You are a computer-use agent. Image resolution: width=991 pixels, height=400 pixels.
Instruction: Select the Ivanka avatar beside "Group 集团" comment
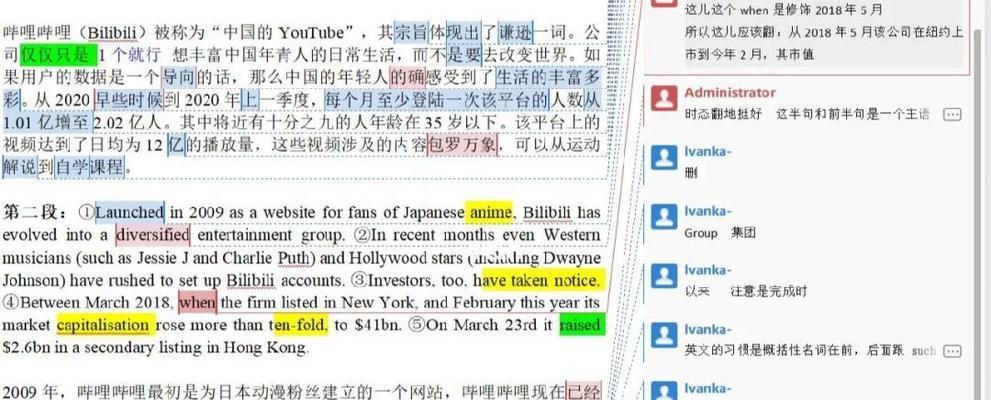(664, 217)
